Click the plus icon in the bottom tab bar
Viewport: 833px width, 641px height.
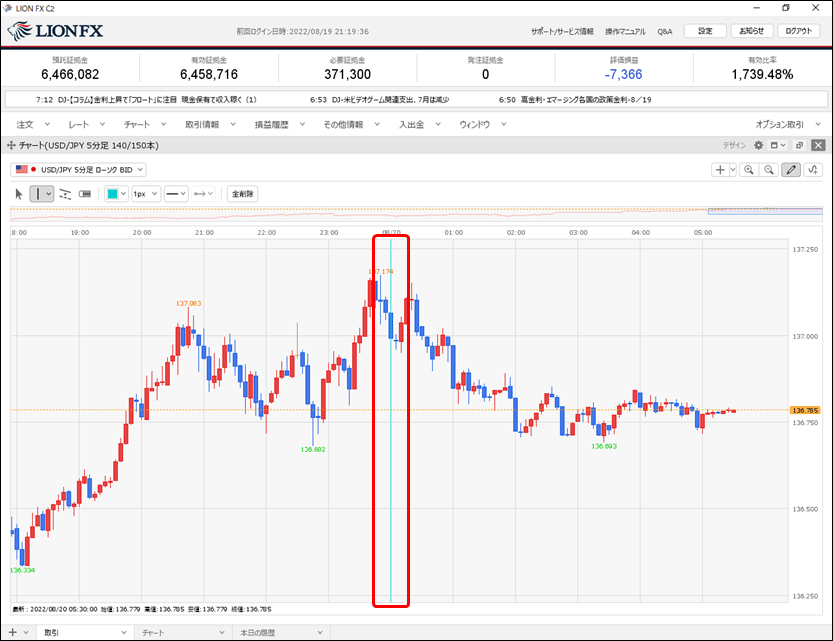point(13,633)
